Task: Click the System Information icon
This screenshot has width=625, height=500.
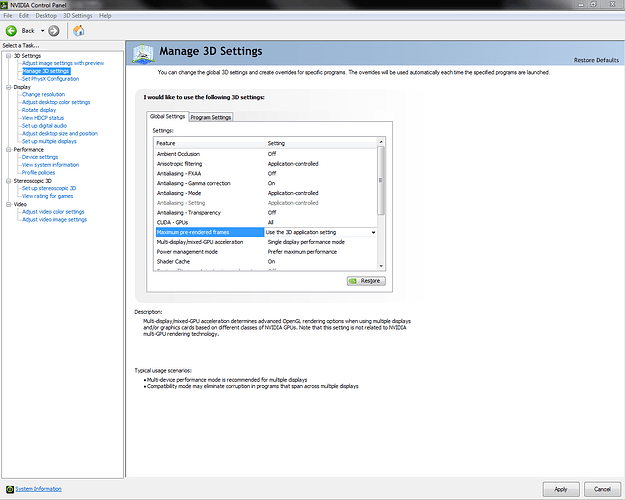Action: 10,489
